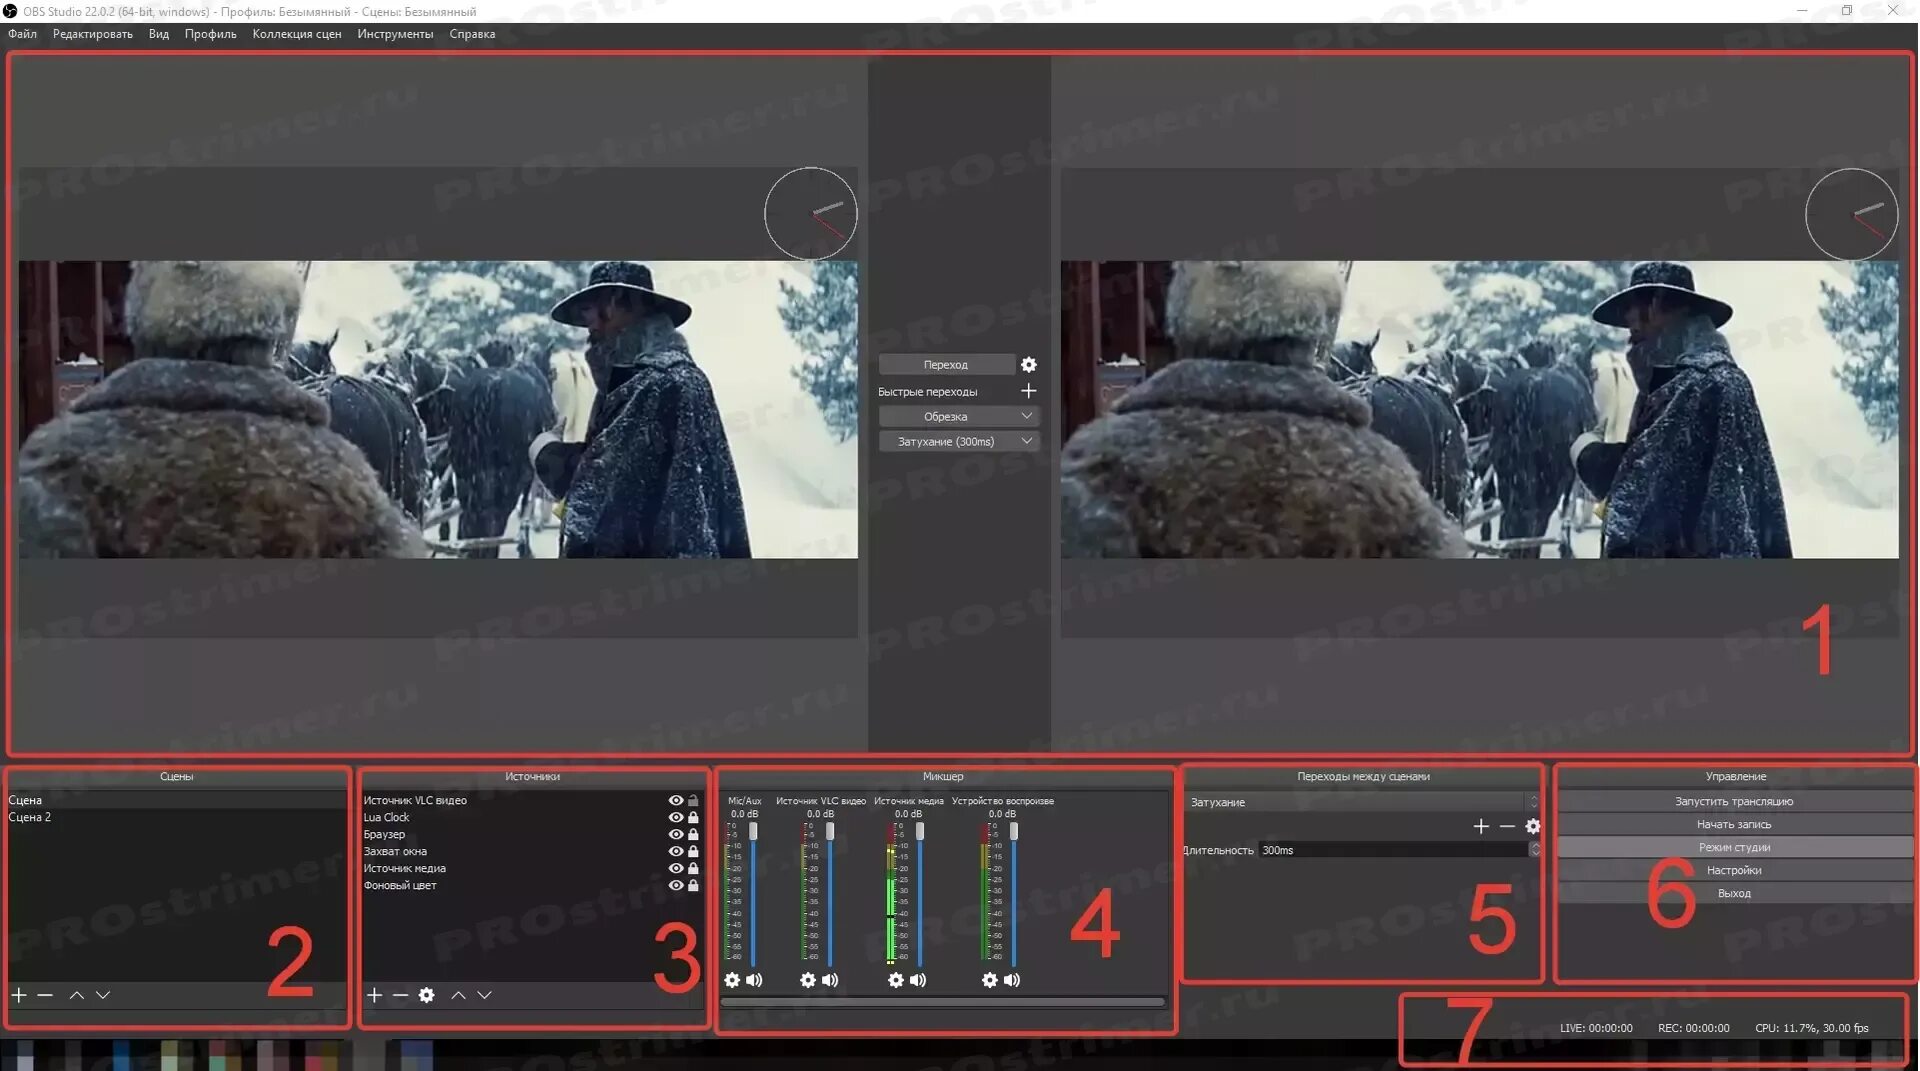This screenshot has width=1920, height=1071.
Task: Move the selected source up
Action: [x=459, y=995]
